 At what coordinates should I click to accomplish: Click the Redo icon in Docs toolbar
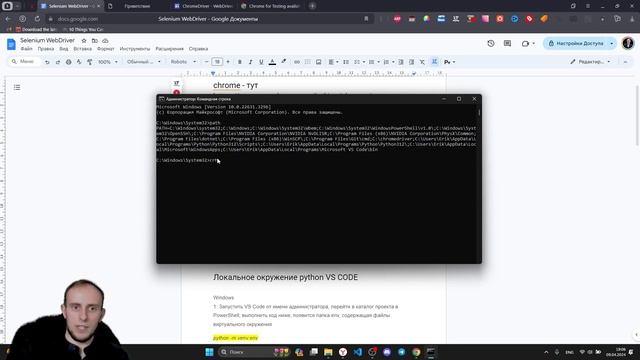(58, 62)
